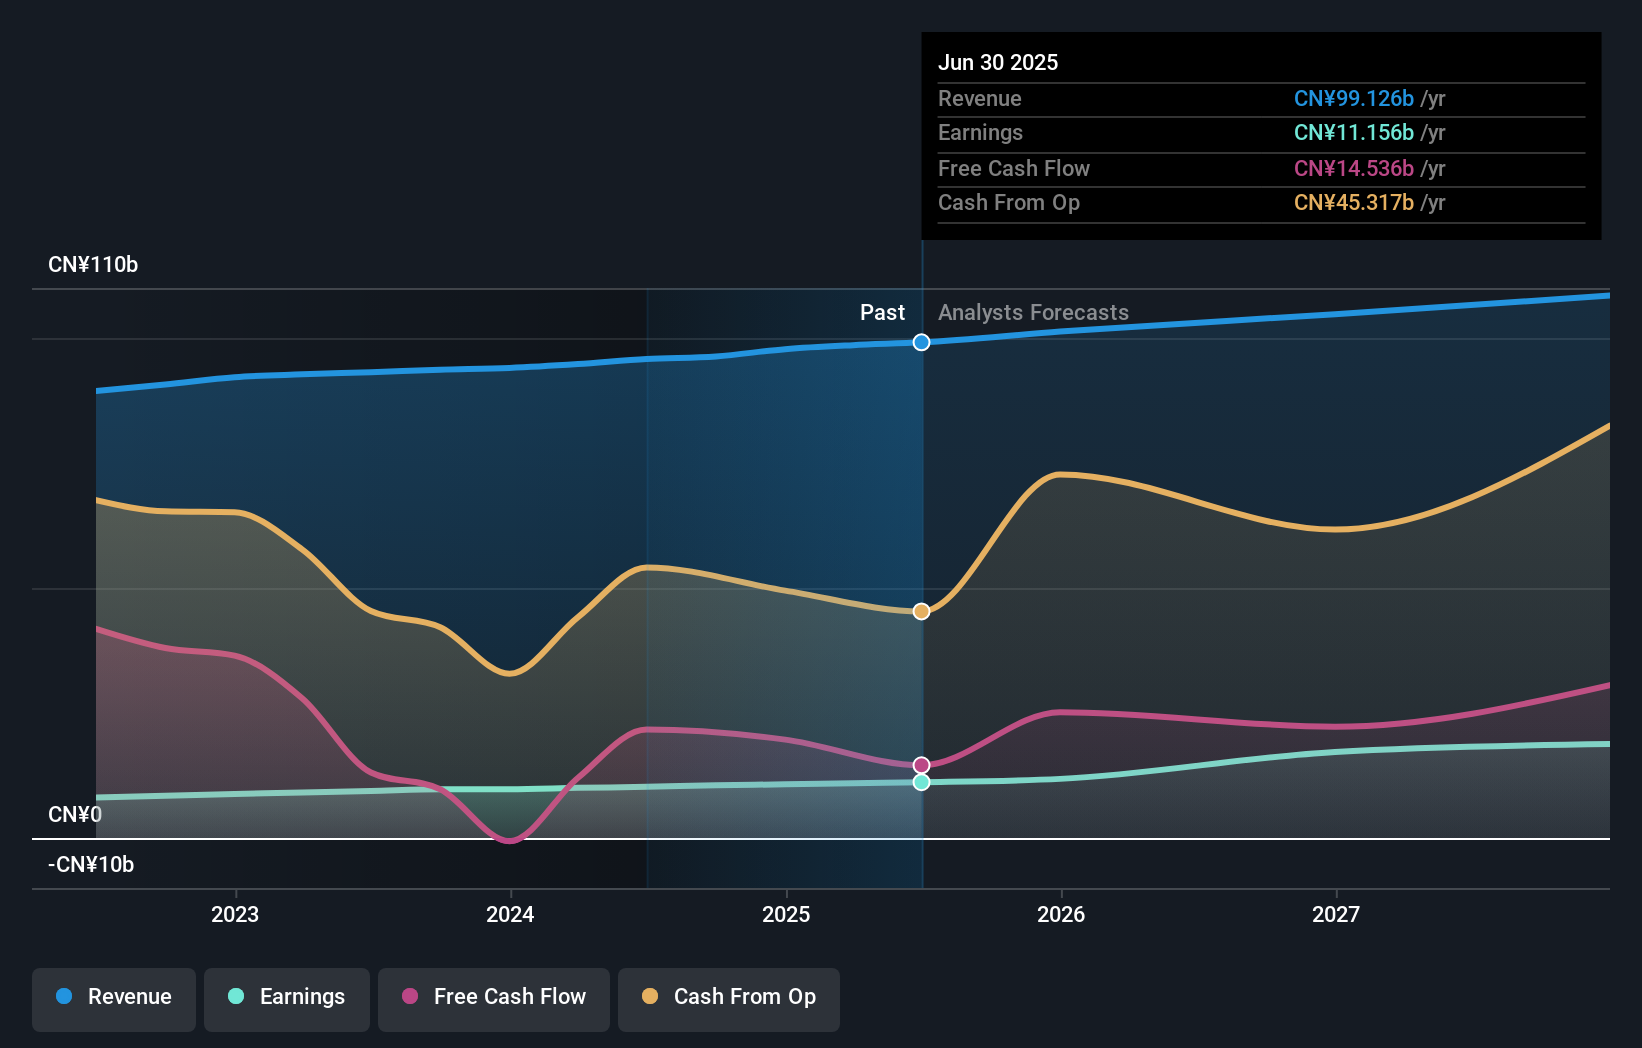Click the Free Cash Flow value CN¥14.536b

(1354, 168)
